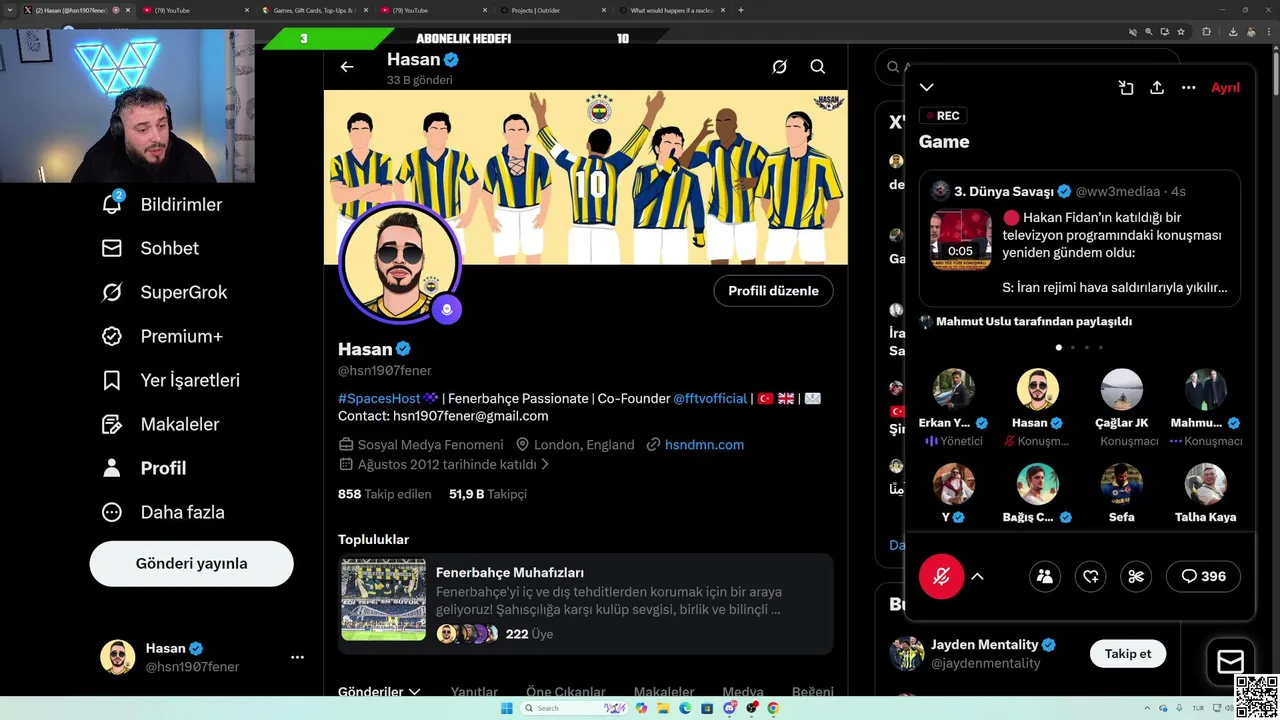
Task: Play the 0:05 video thumbnail in shared post
Action: point(961,240)
